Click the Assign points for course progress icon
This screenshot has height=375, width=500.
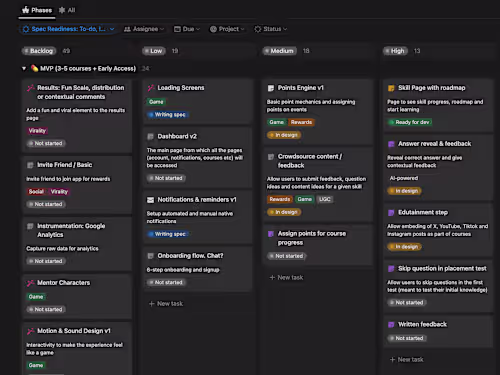point(271,234)
